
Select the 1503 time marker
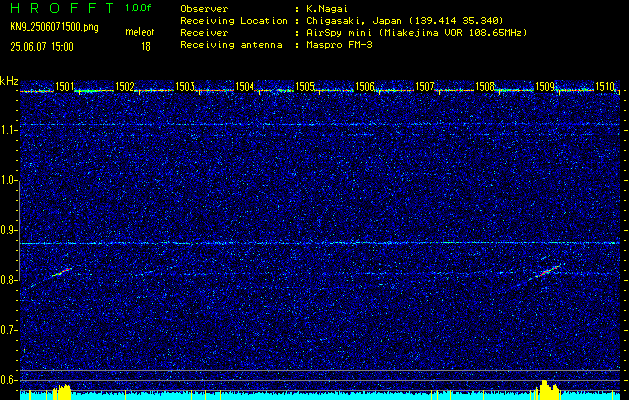[x=185, y=86]
